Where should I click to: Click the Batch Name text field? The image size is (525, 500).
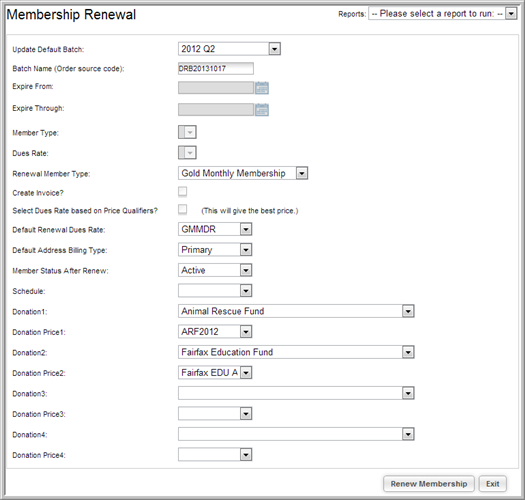point(216,69)
